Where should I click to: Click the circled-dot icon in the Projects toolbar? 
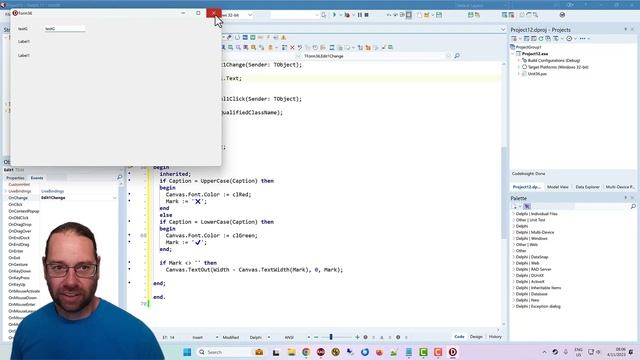click(569, 39)
